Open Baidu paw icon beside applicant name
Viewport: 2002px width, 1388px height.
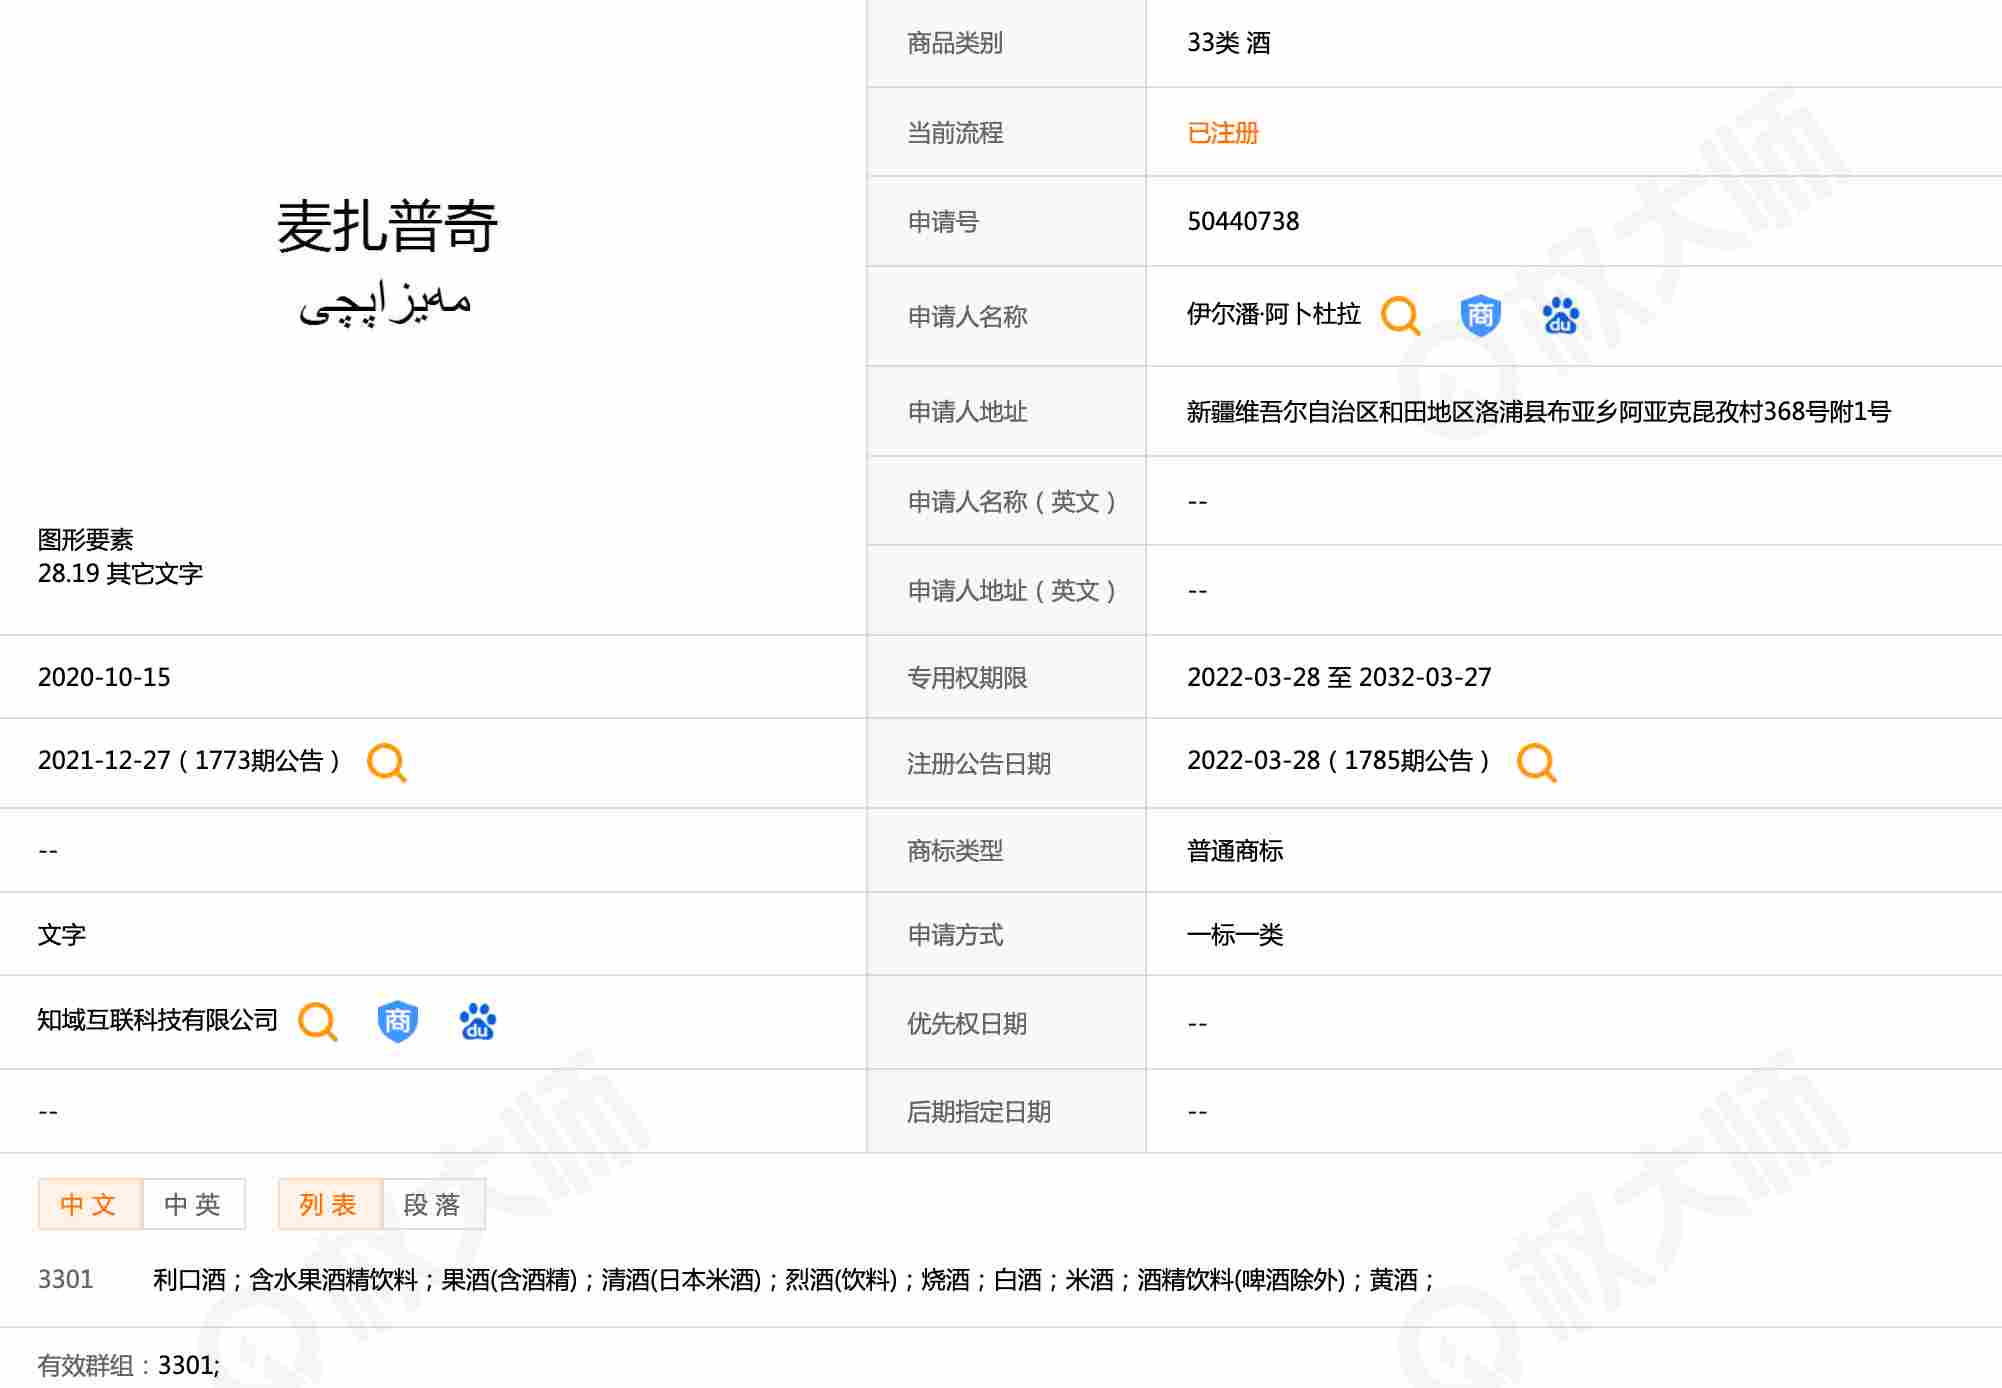[x=1560, y=316]
